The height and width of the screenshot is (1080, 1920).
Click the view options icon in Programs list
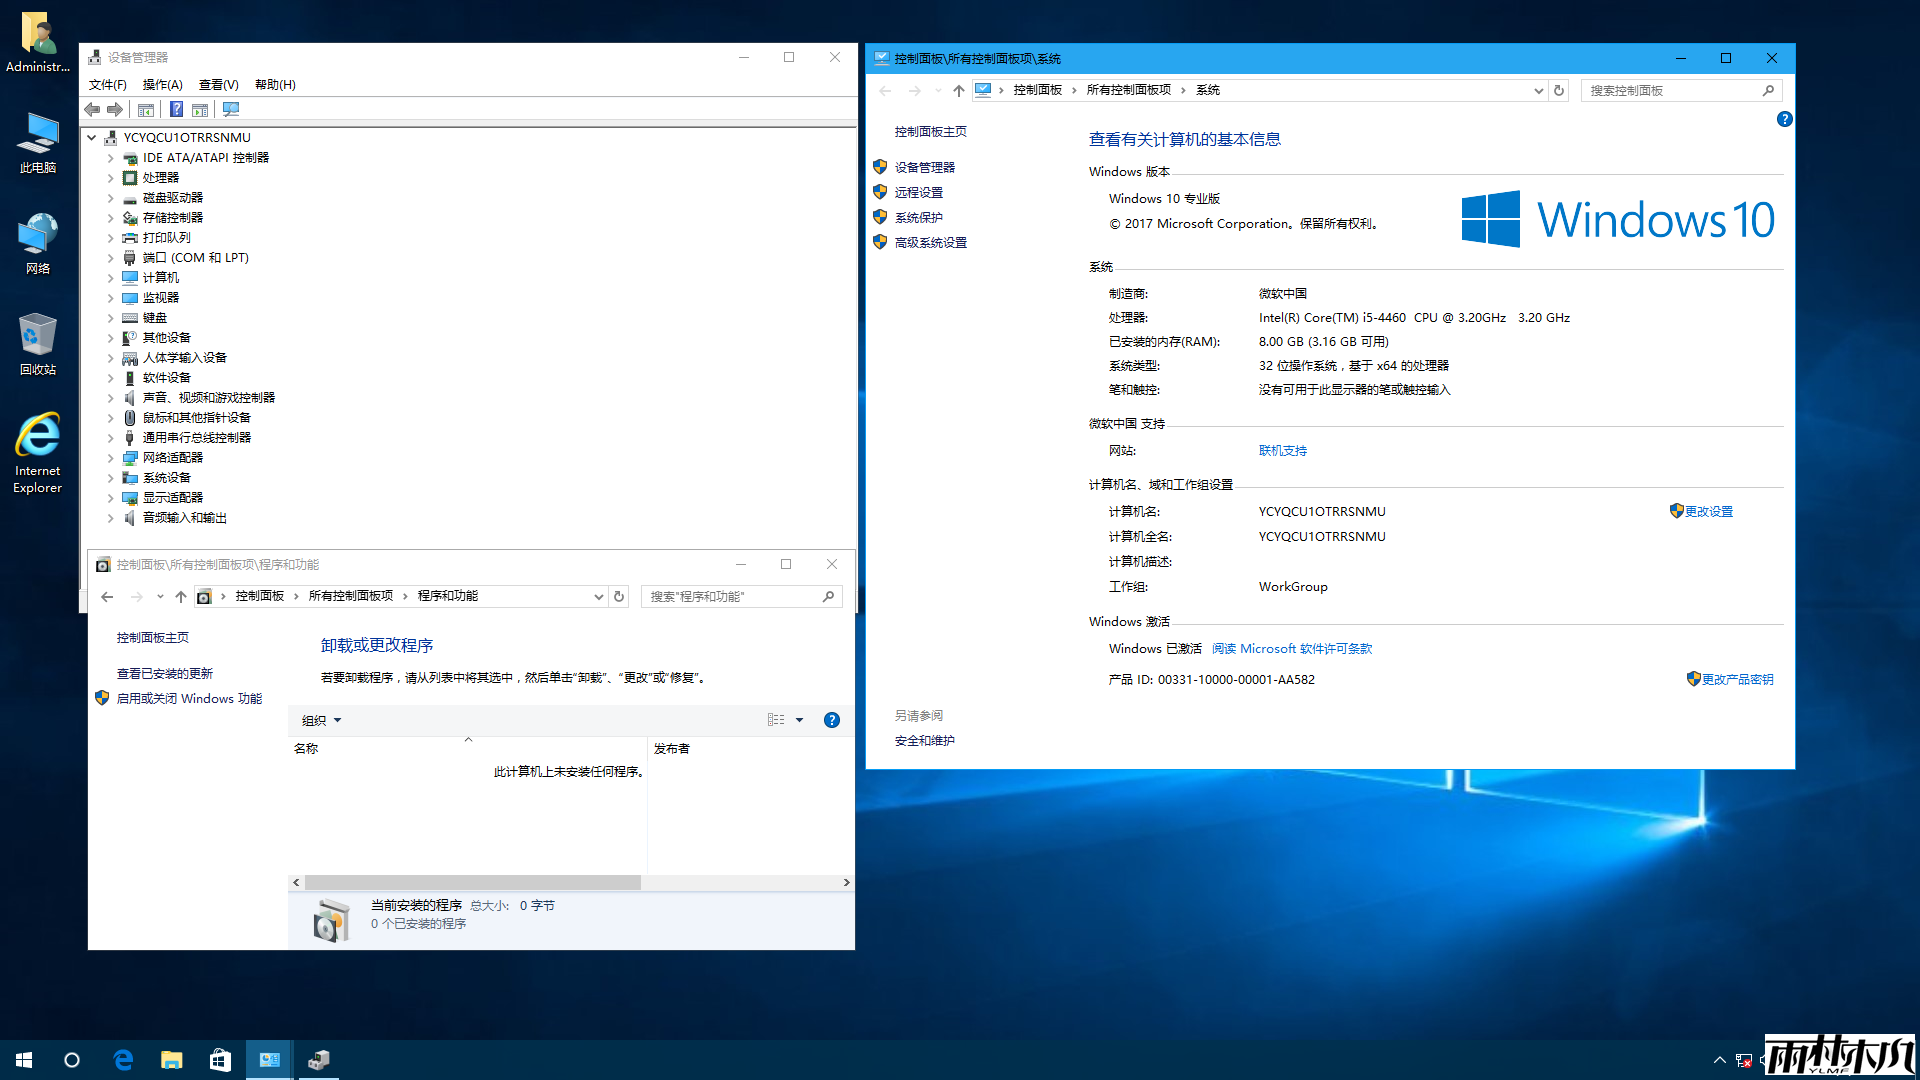click(x=776, y=720)
